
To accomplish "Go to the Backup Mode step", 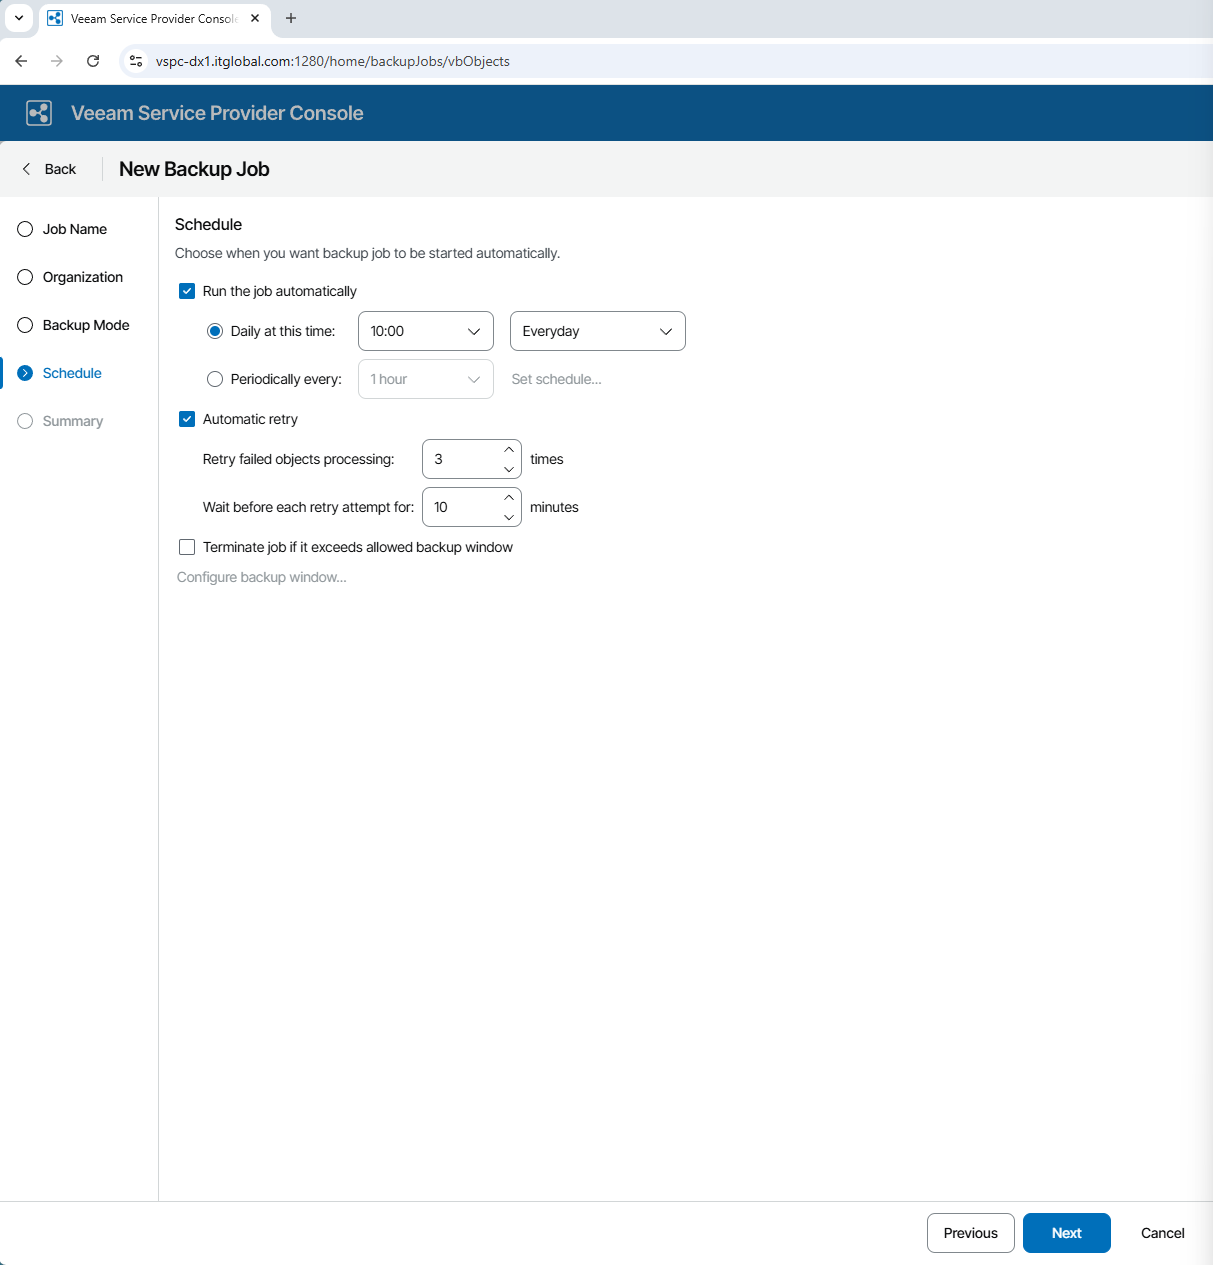I will pos(73,325).
